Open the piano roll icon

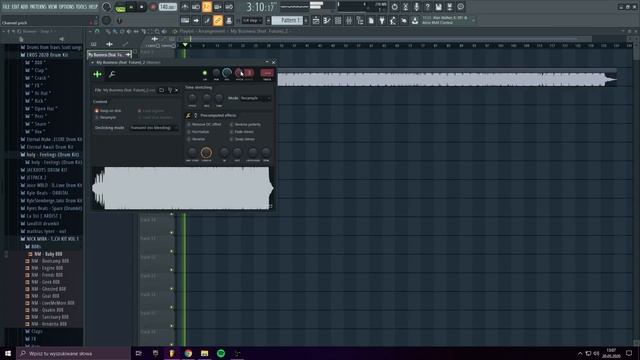327,20
